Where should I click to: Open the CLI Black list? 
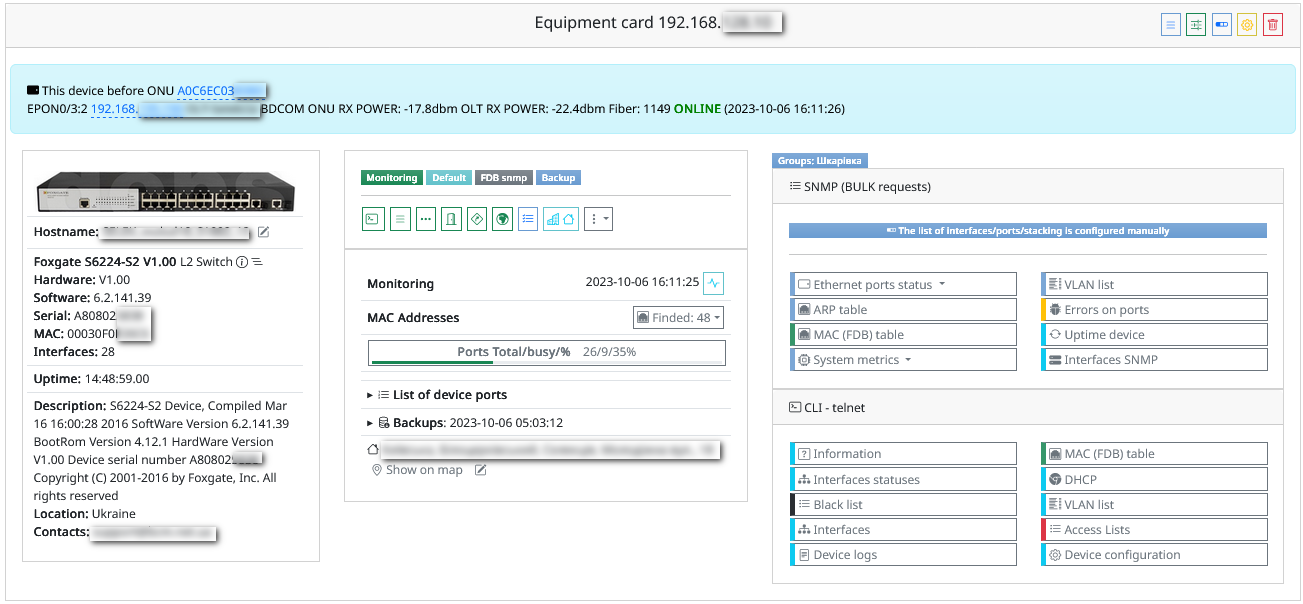(903, 504)
